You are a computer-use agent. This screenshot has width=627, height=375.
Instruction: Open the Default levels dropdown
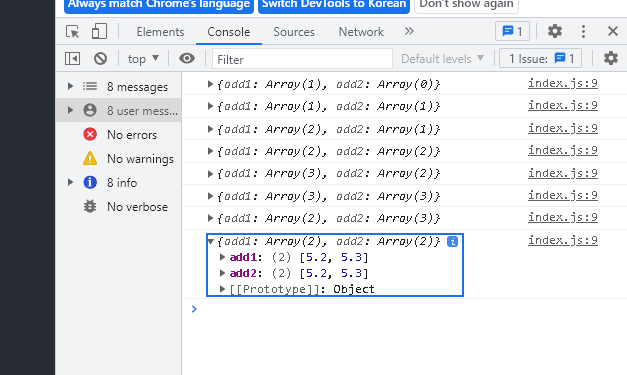click(442, 59)
